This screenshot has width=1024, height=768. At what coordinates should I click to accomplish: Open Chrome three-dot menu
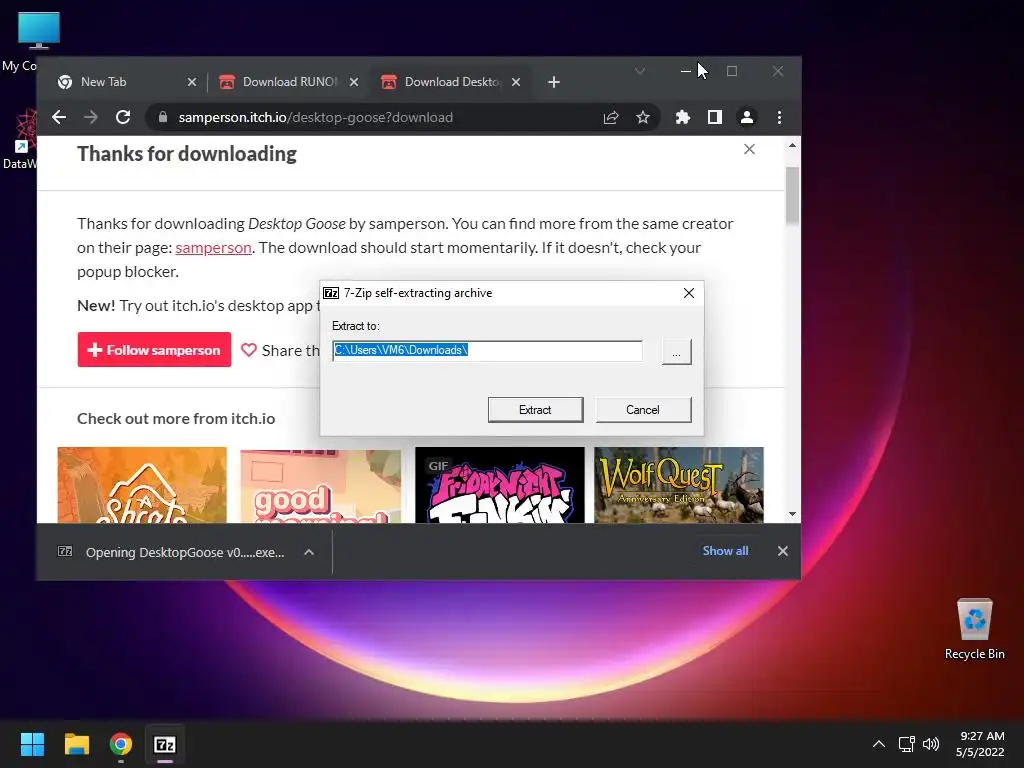[x=779, y=118]
